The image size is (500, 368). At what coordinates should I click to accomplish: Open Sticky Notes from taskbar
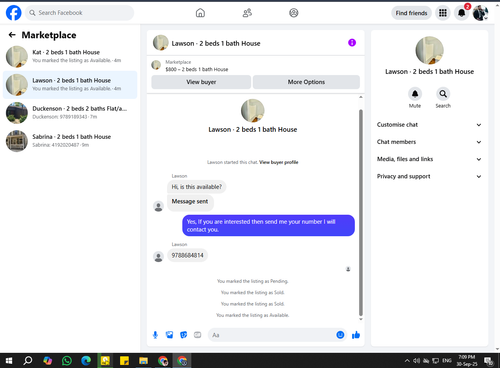[x=124, y=360]
